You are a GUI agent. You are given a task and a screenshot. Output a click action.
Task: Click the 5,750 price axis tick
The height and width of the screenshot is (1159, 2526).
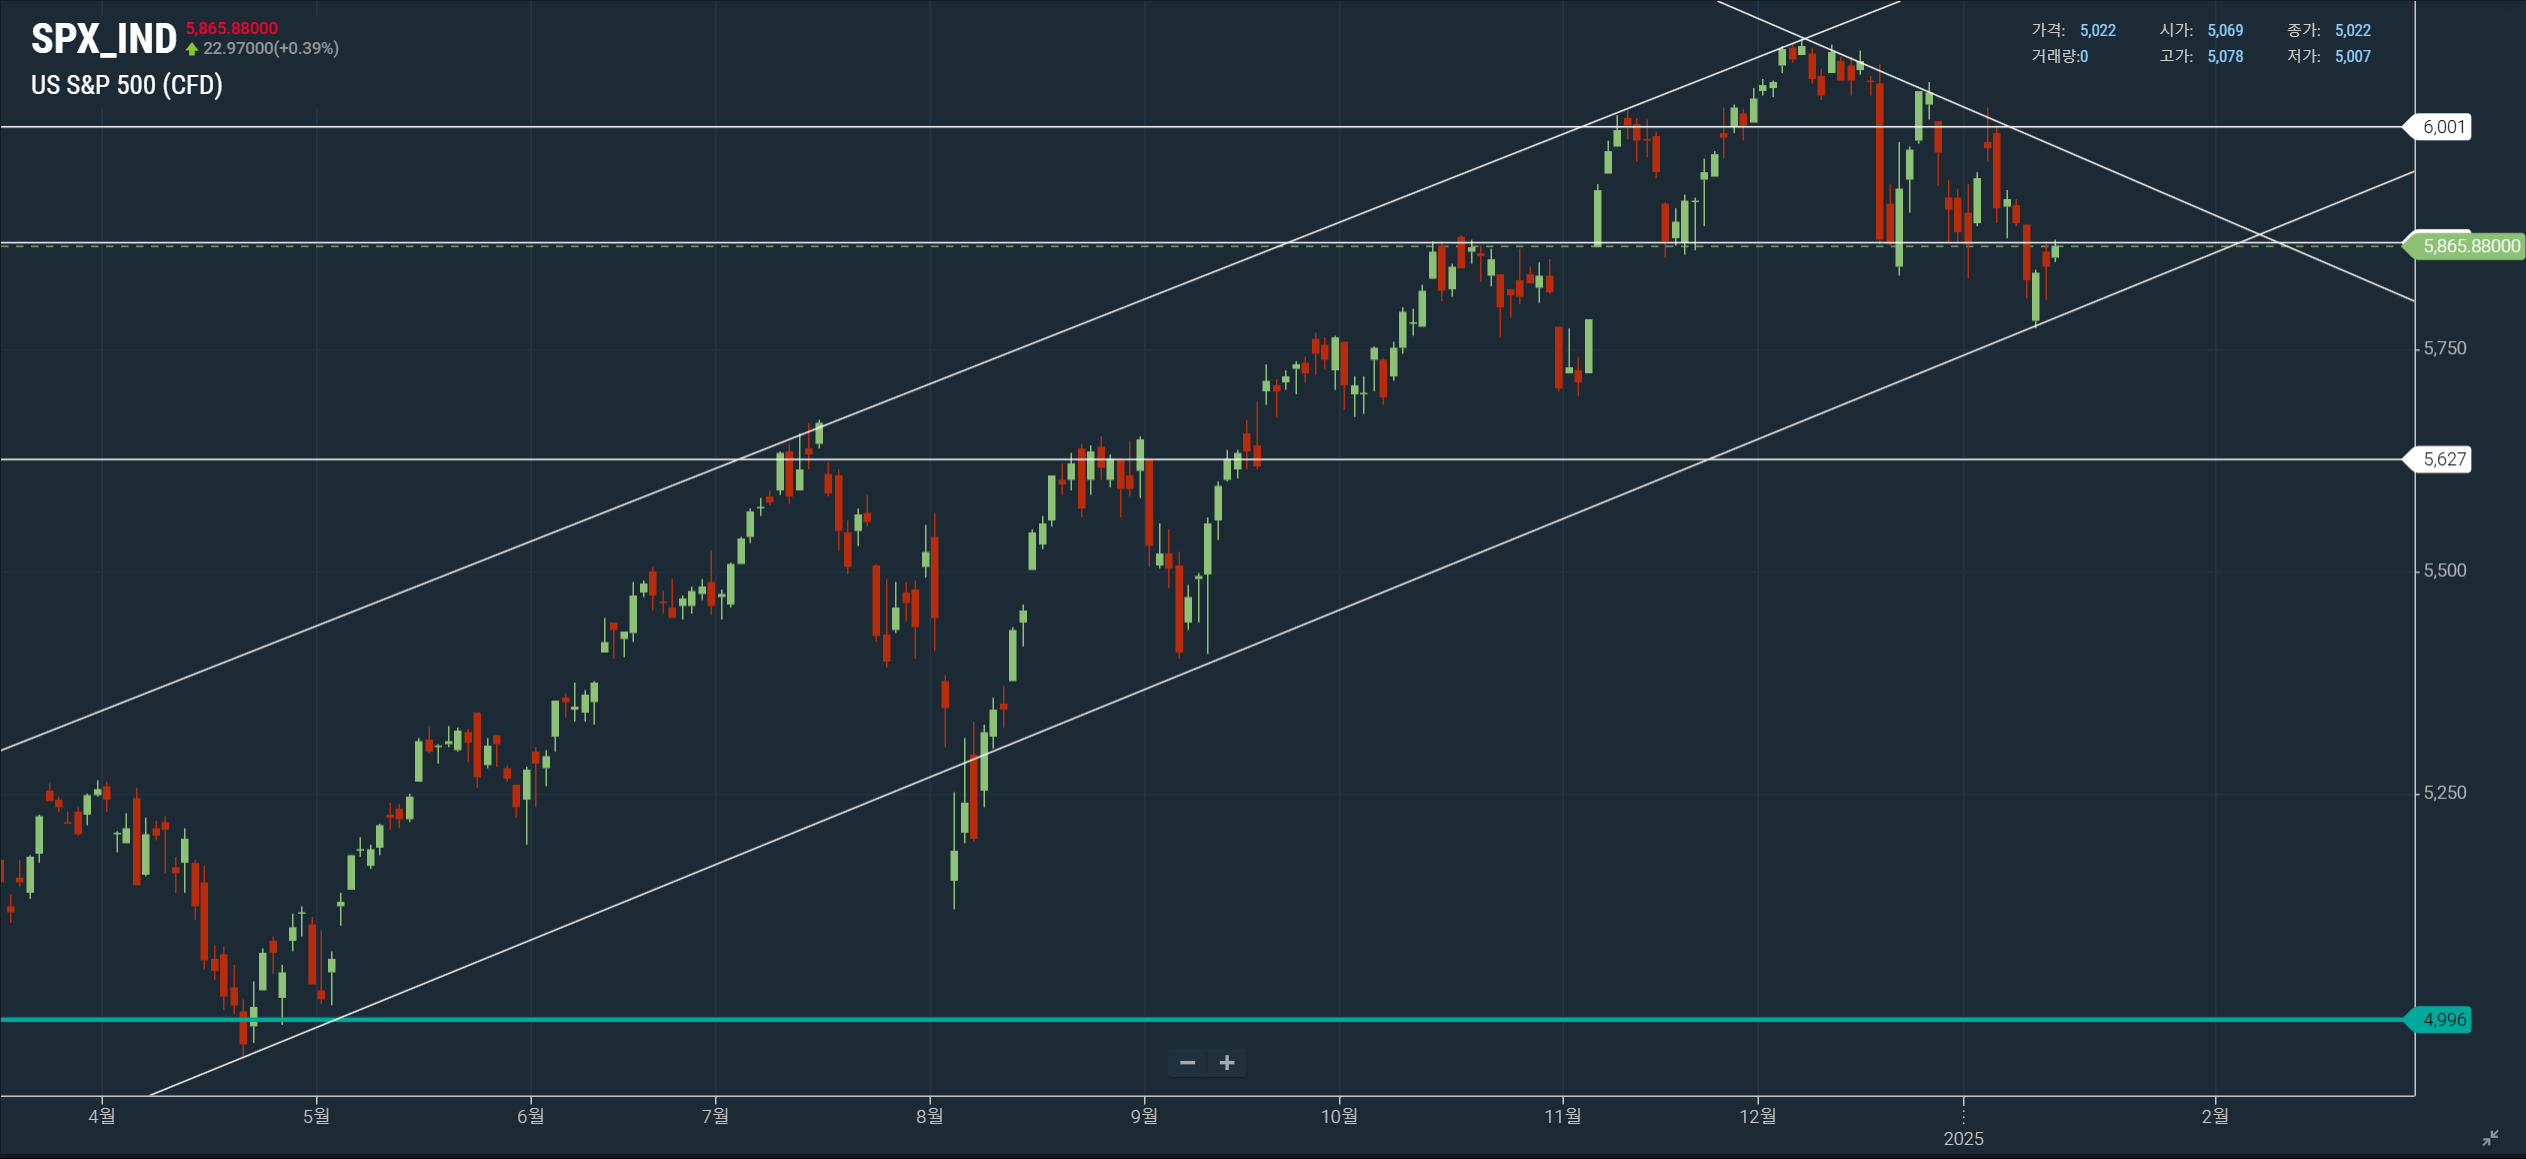click(x=2444, y=348)
